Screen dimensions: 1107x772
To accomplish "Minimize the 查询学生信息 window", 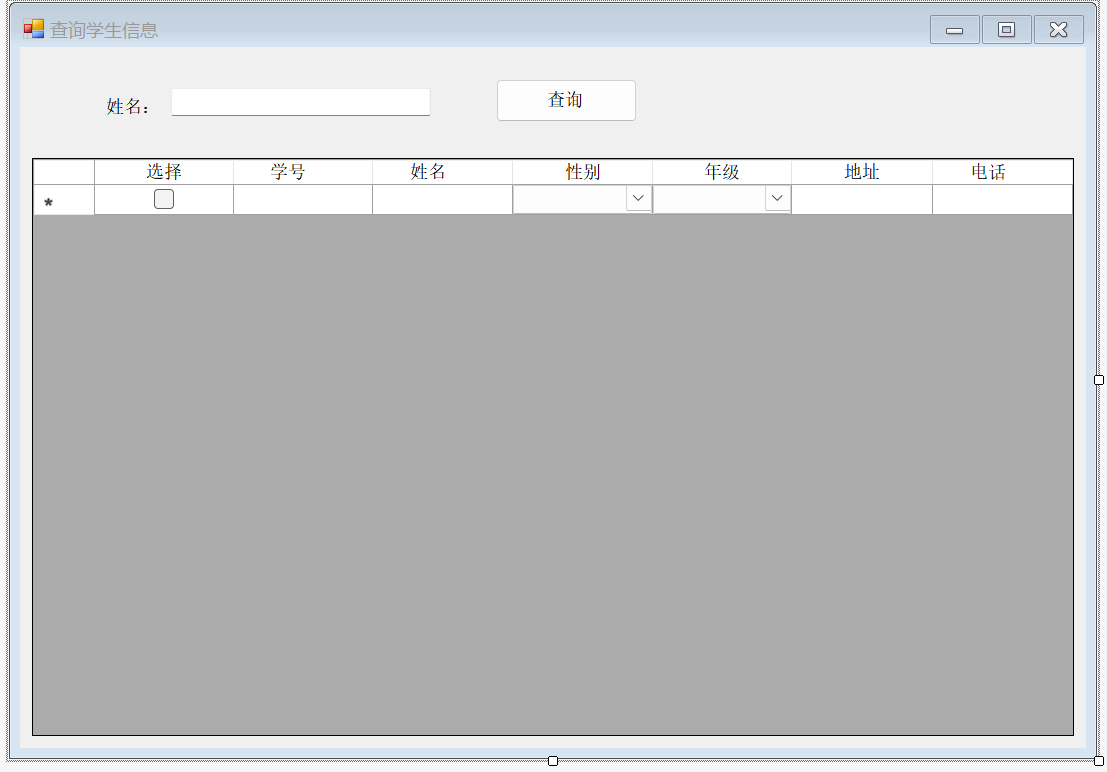I will [x=954, y=30].
